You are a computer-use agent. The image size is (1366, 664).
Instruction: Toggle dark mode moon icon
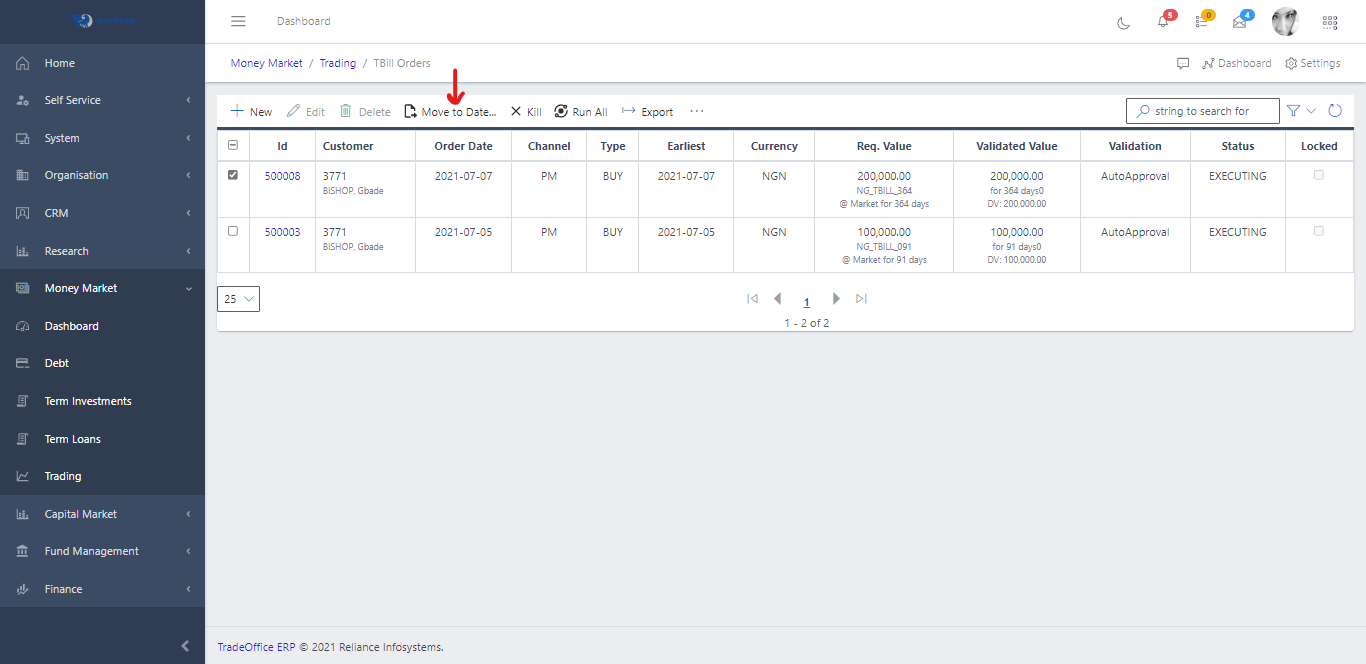click(1124, 22)
